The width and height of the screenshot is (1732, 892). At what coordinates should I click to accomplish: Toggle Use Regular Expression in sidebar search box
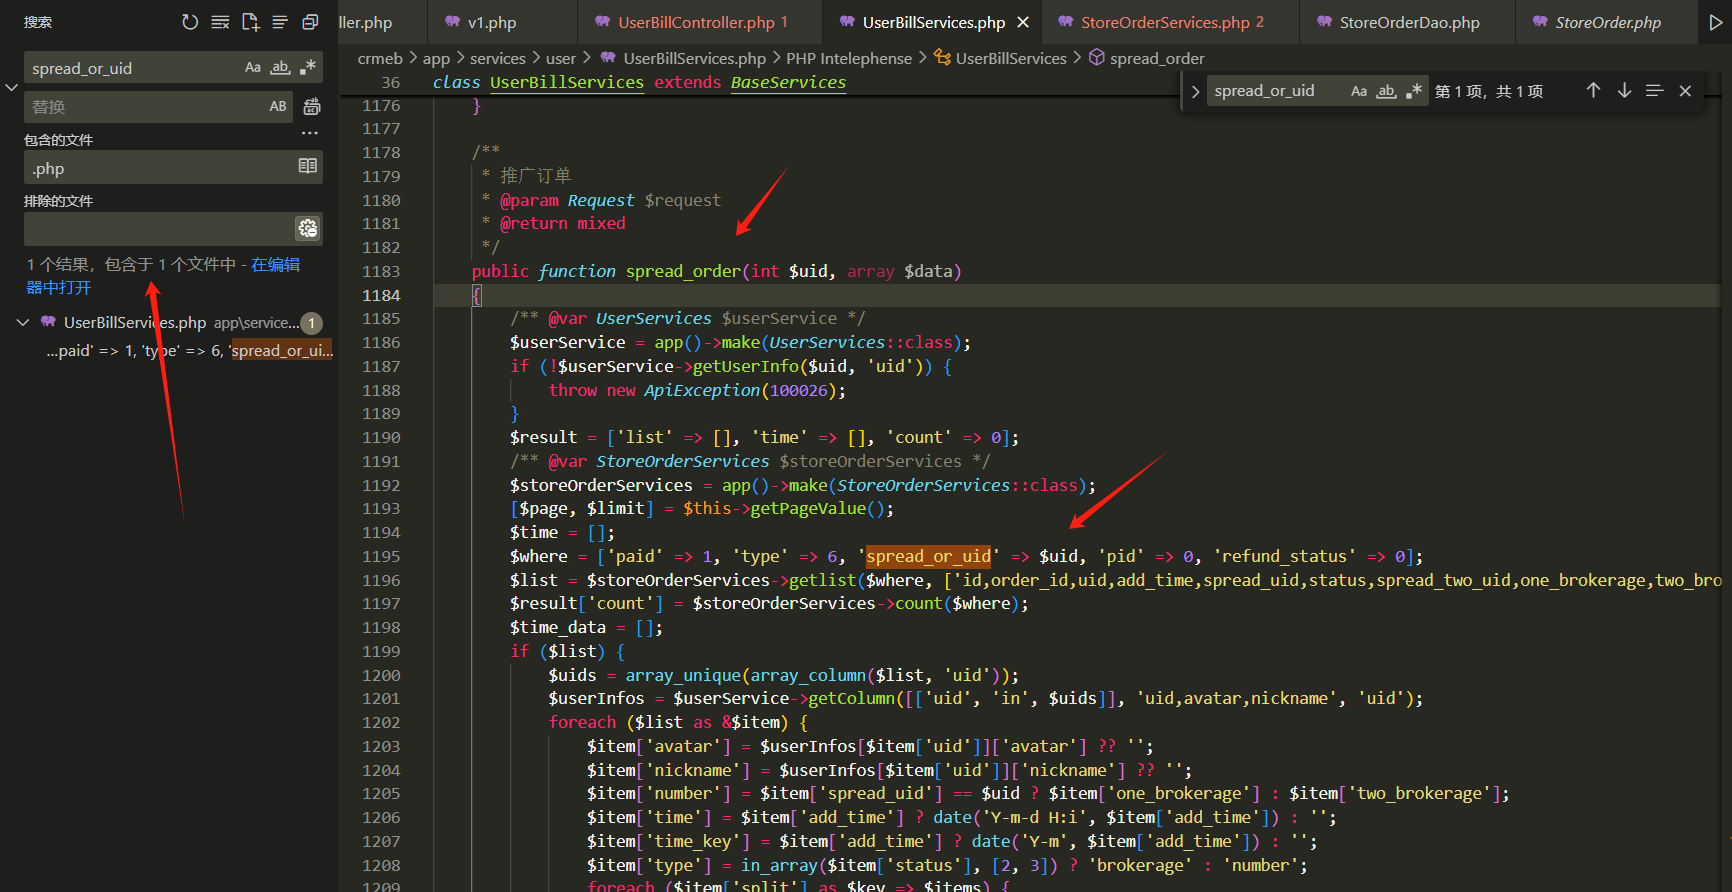[308, 68]
